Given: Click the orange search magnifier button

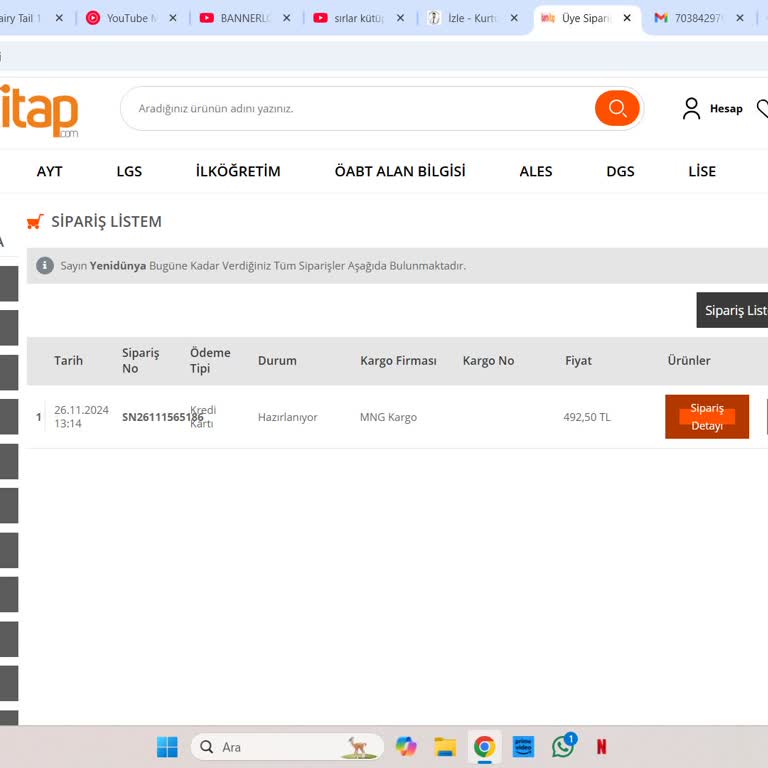Looking at the screenshot, I should coord(617,108).
